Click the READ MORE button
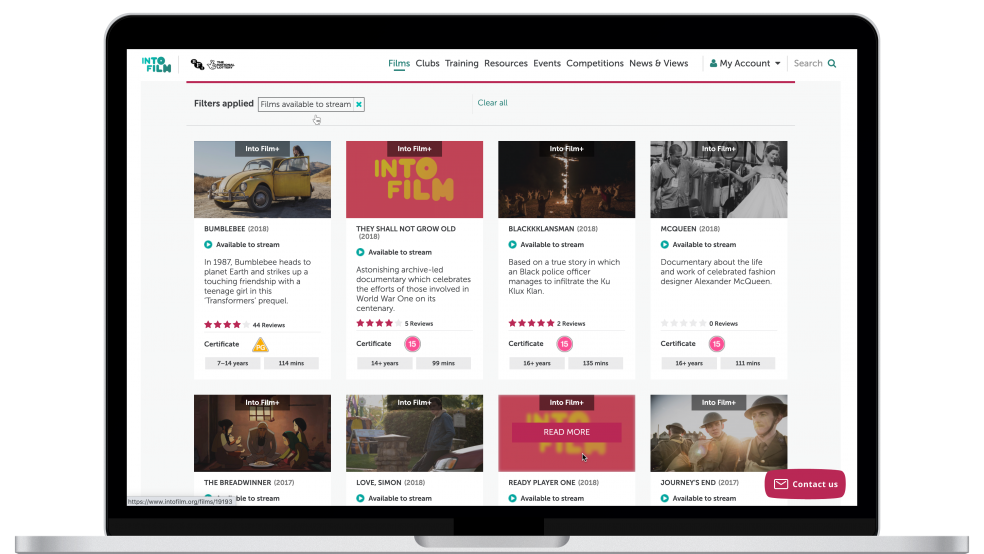Viewport: 984px width, 554px height. (567, 432)
